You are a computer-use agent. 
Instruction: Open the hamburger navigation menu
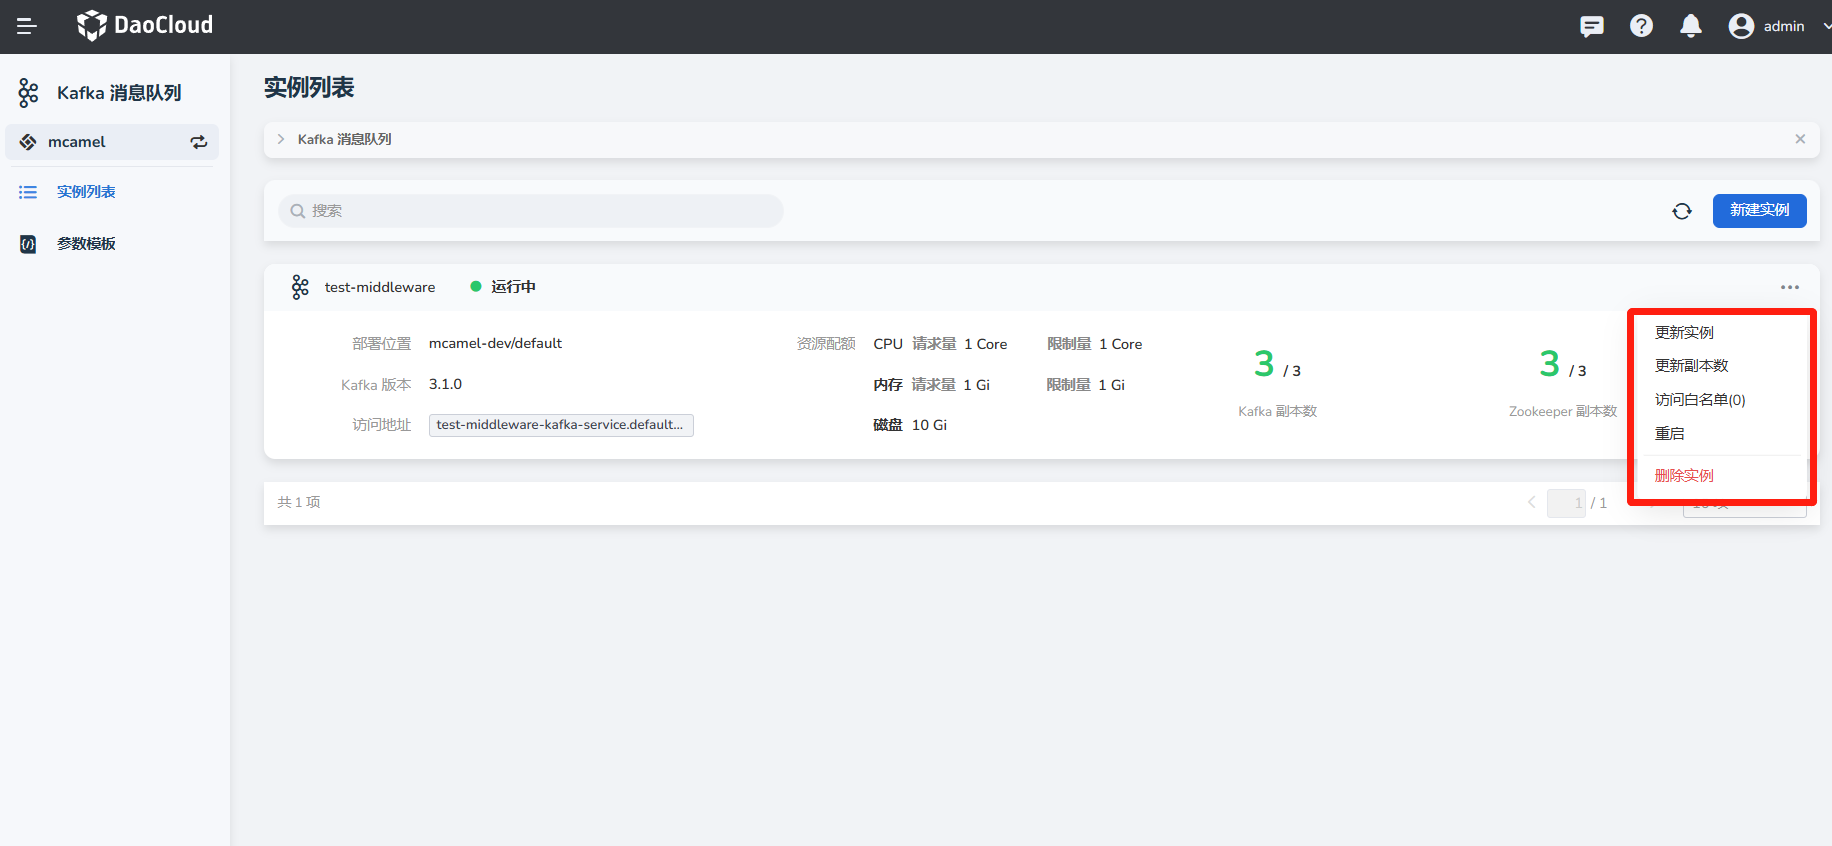pyautogui.click(x=27, y=26)
